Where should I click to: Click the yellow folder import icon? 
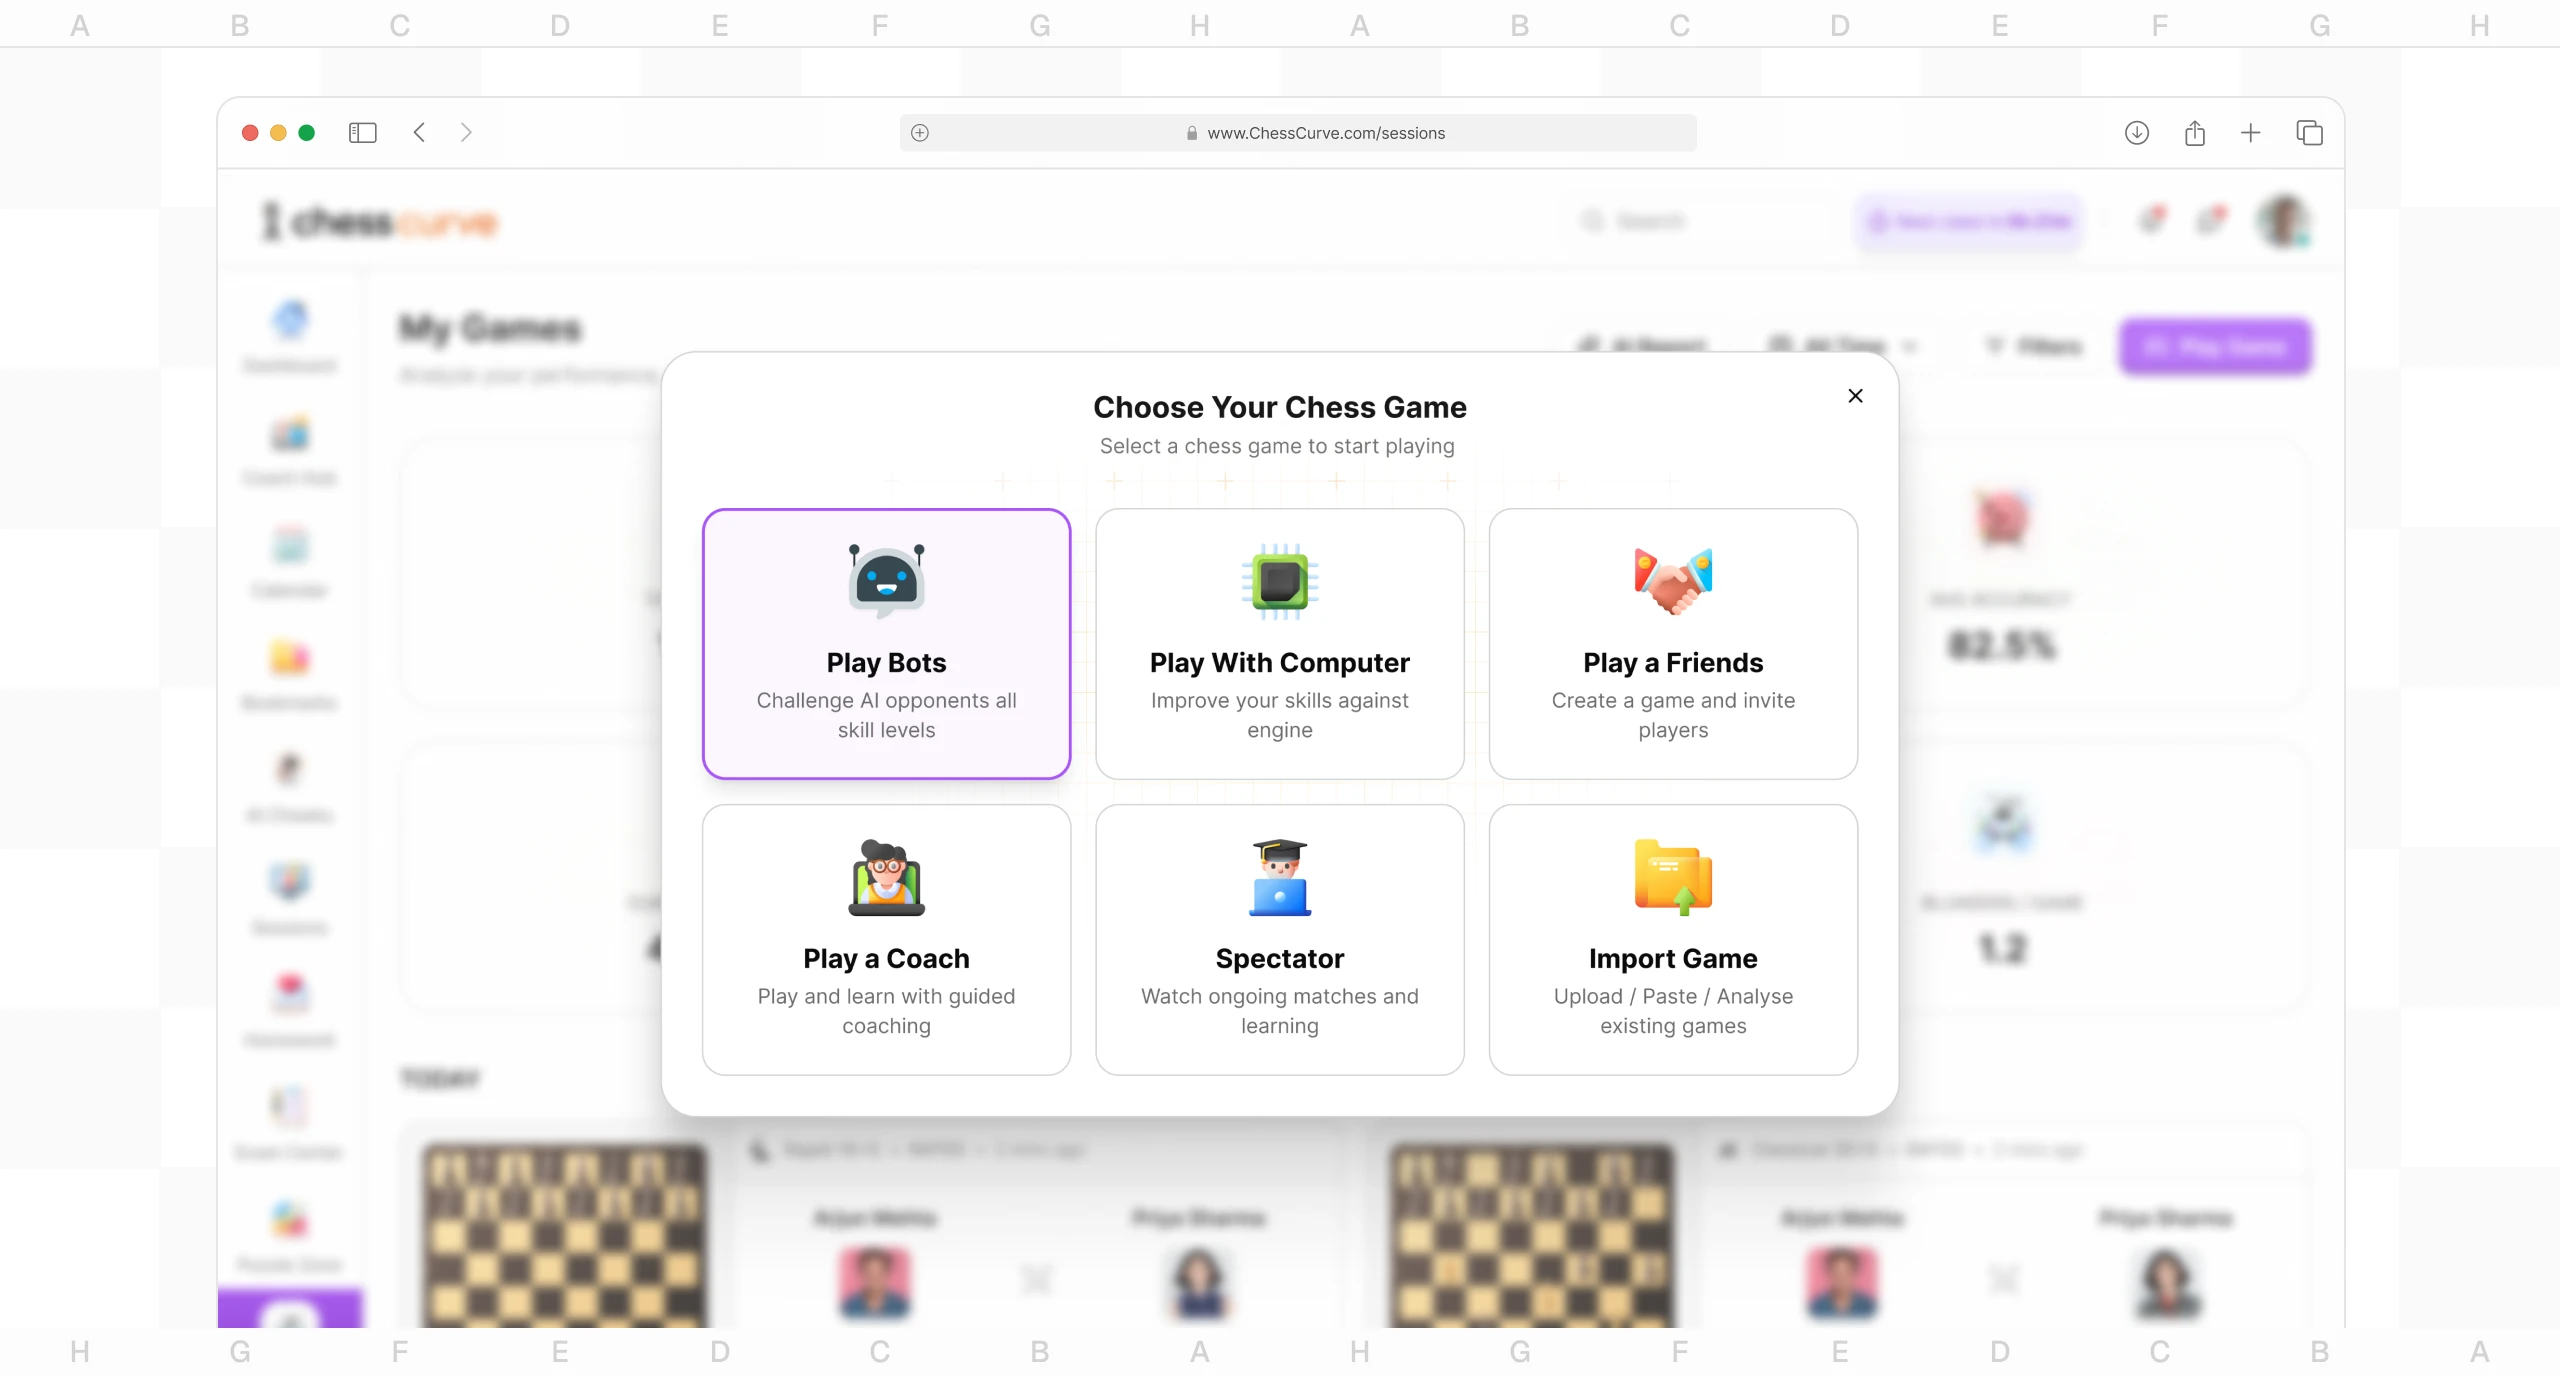click(x=1673, y=877)
